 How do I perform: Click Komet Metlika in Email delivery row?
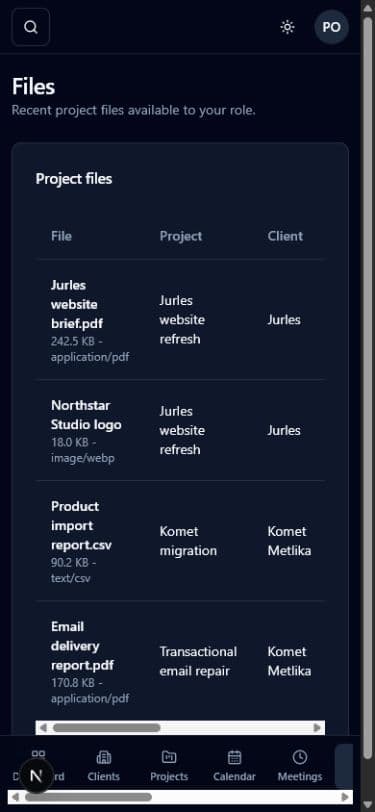point(289,661)
